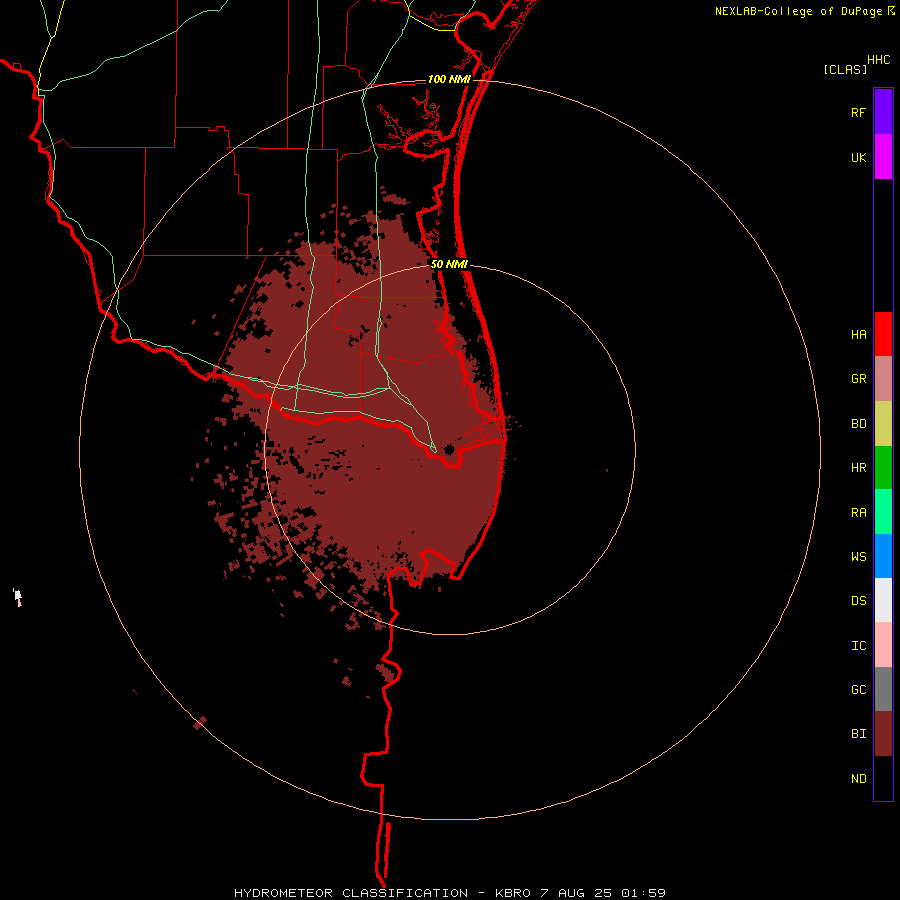900x900 pixels.
Task: Click the dark green HR swatch
Action: pos(883,468)
